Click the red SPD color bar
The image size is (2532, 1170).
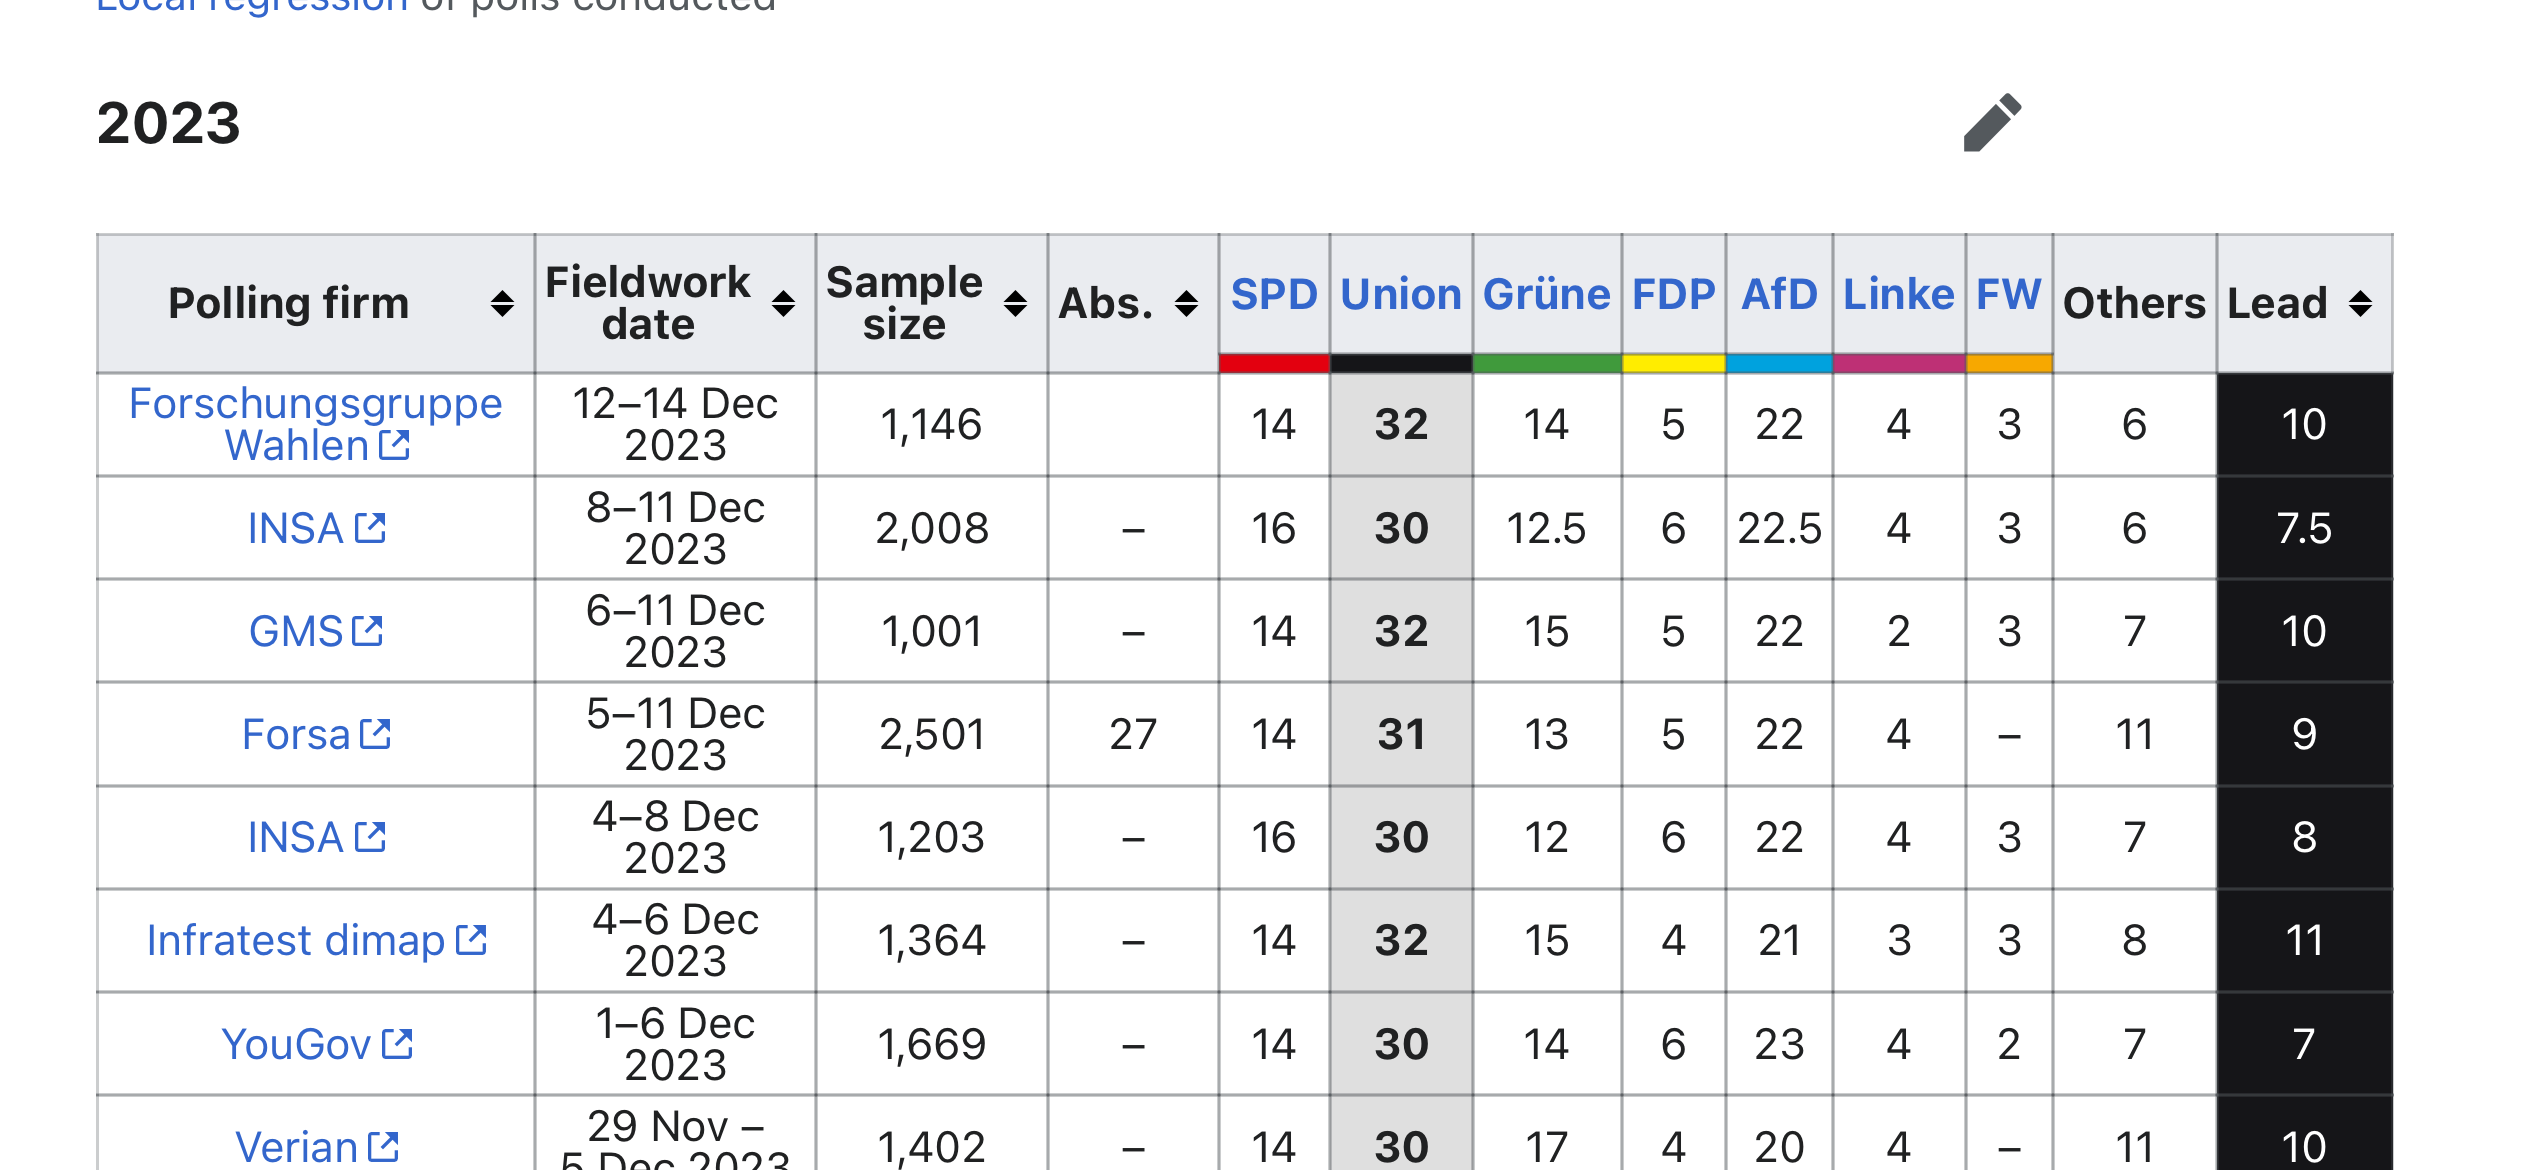pyautogui.click(x=1273, y=364)
